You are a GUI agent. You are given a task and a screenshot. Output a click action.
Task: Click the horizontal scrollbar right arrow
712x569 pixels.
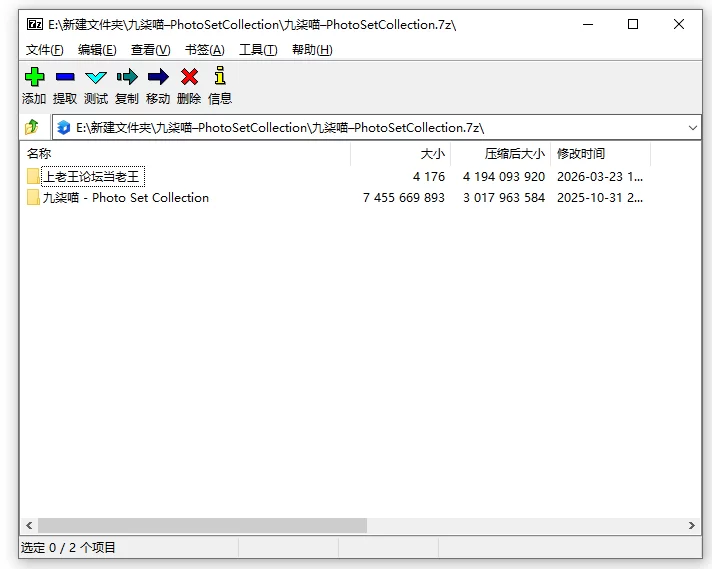(x=692, y=525)
